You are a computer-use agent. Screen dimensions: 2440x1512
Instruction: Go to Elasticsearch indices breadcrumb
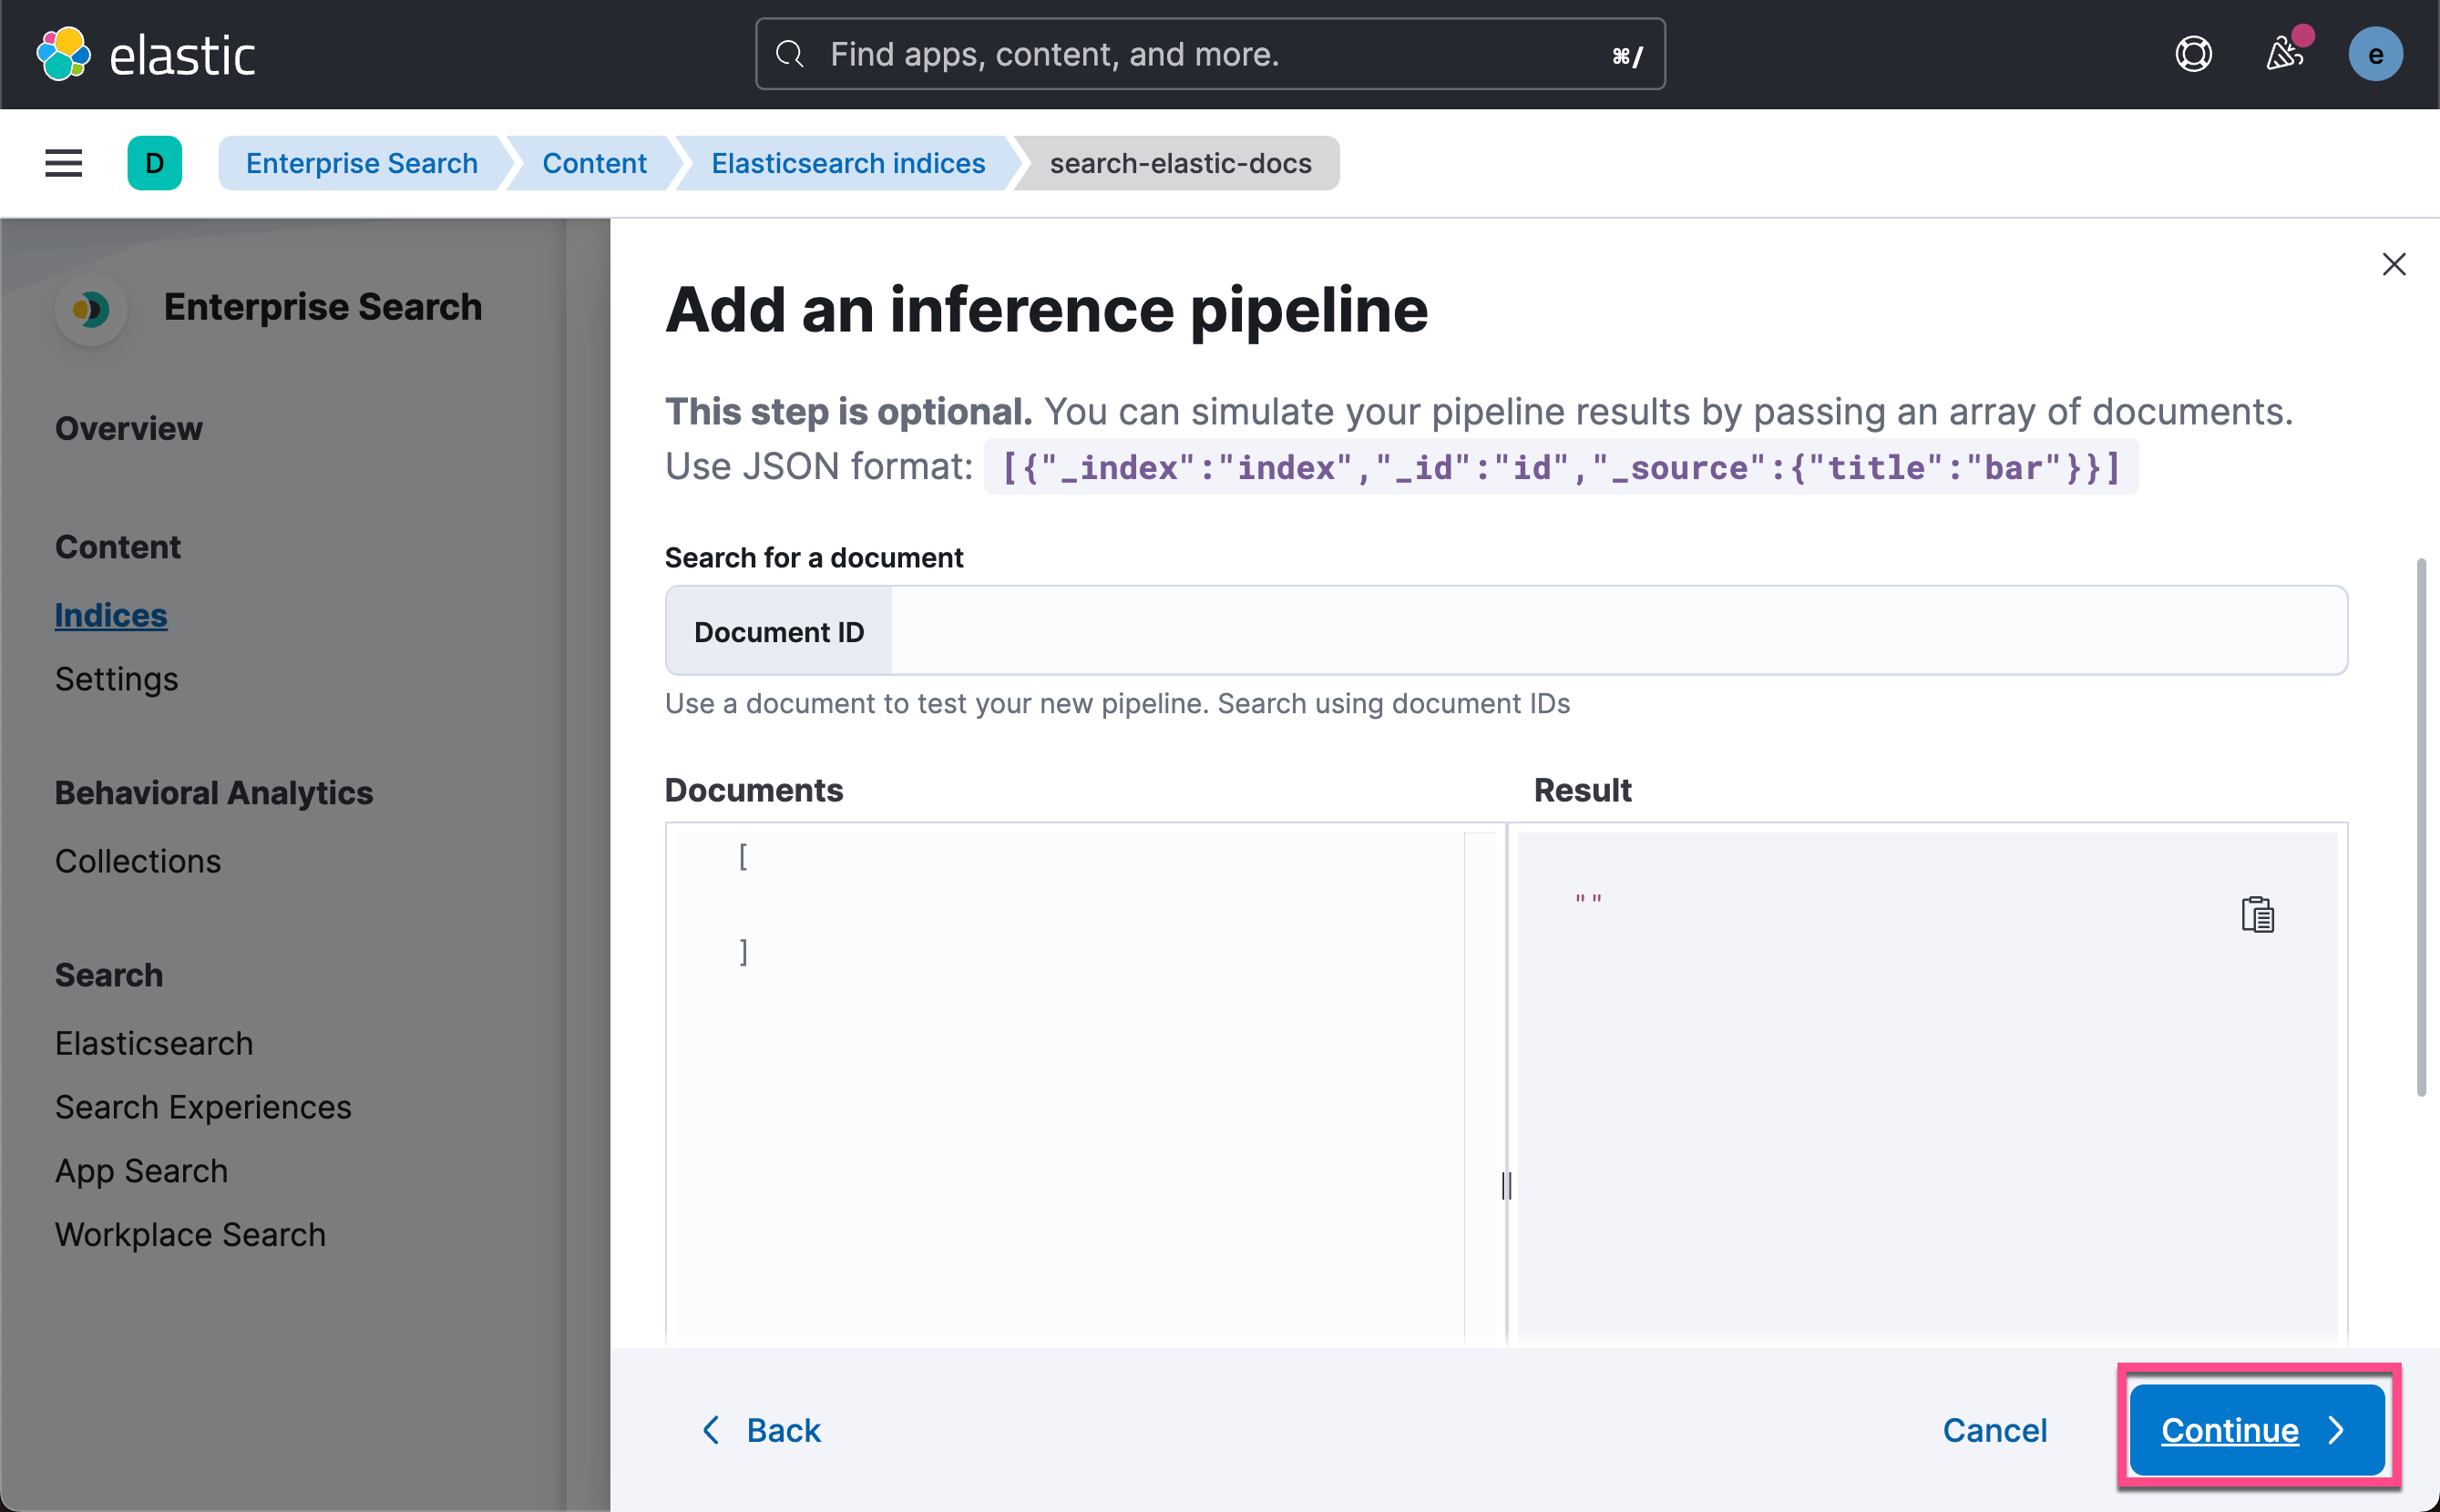pyautogui.click(x=848, y=163)
